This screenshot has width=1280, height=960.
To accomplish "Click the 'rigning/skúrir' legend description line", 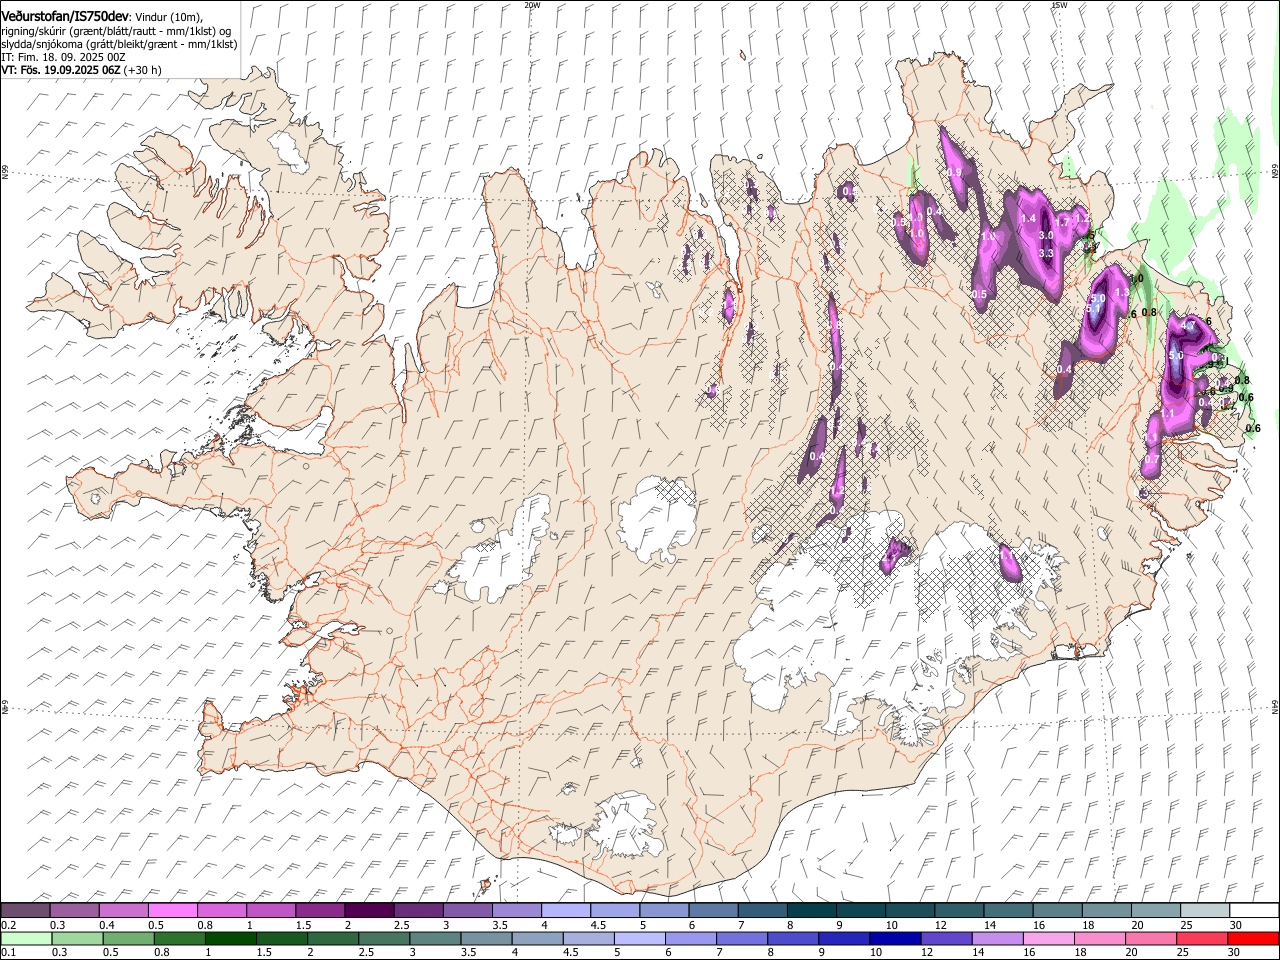I will pos(116,31).
